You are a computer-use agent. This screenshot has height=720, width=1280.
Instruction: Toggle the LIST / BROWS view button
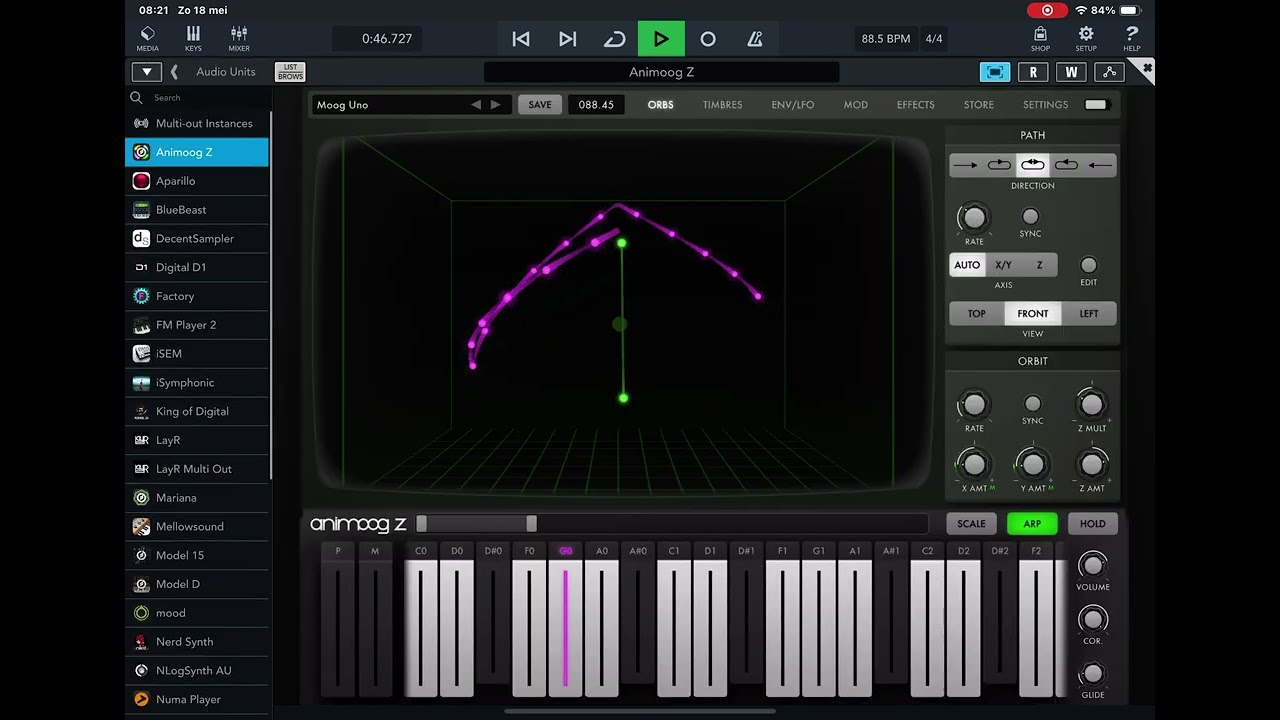290,72
